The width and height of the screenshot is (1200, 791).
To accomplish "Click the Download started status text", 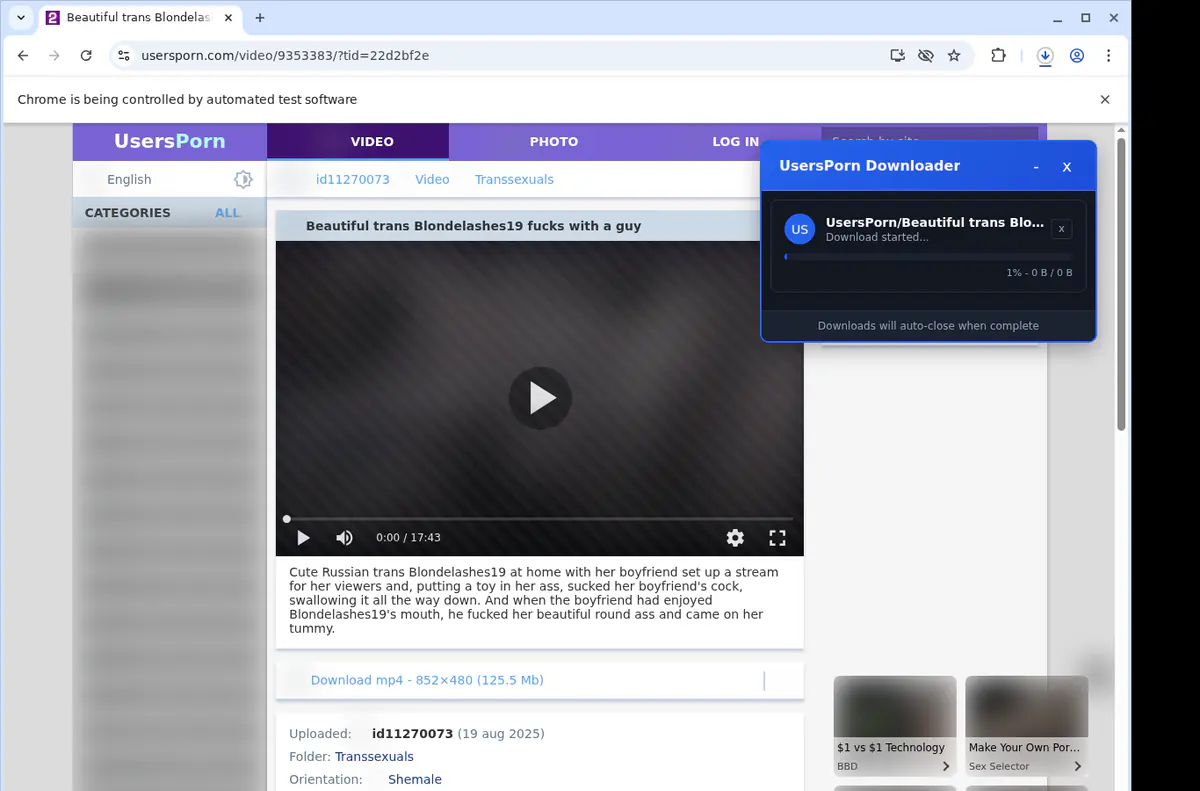I will pos(877,238).
